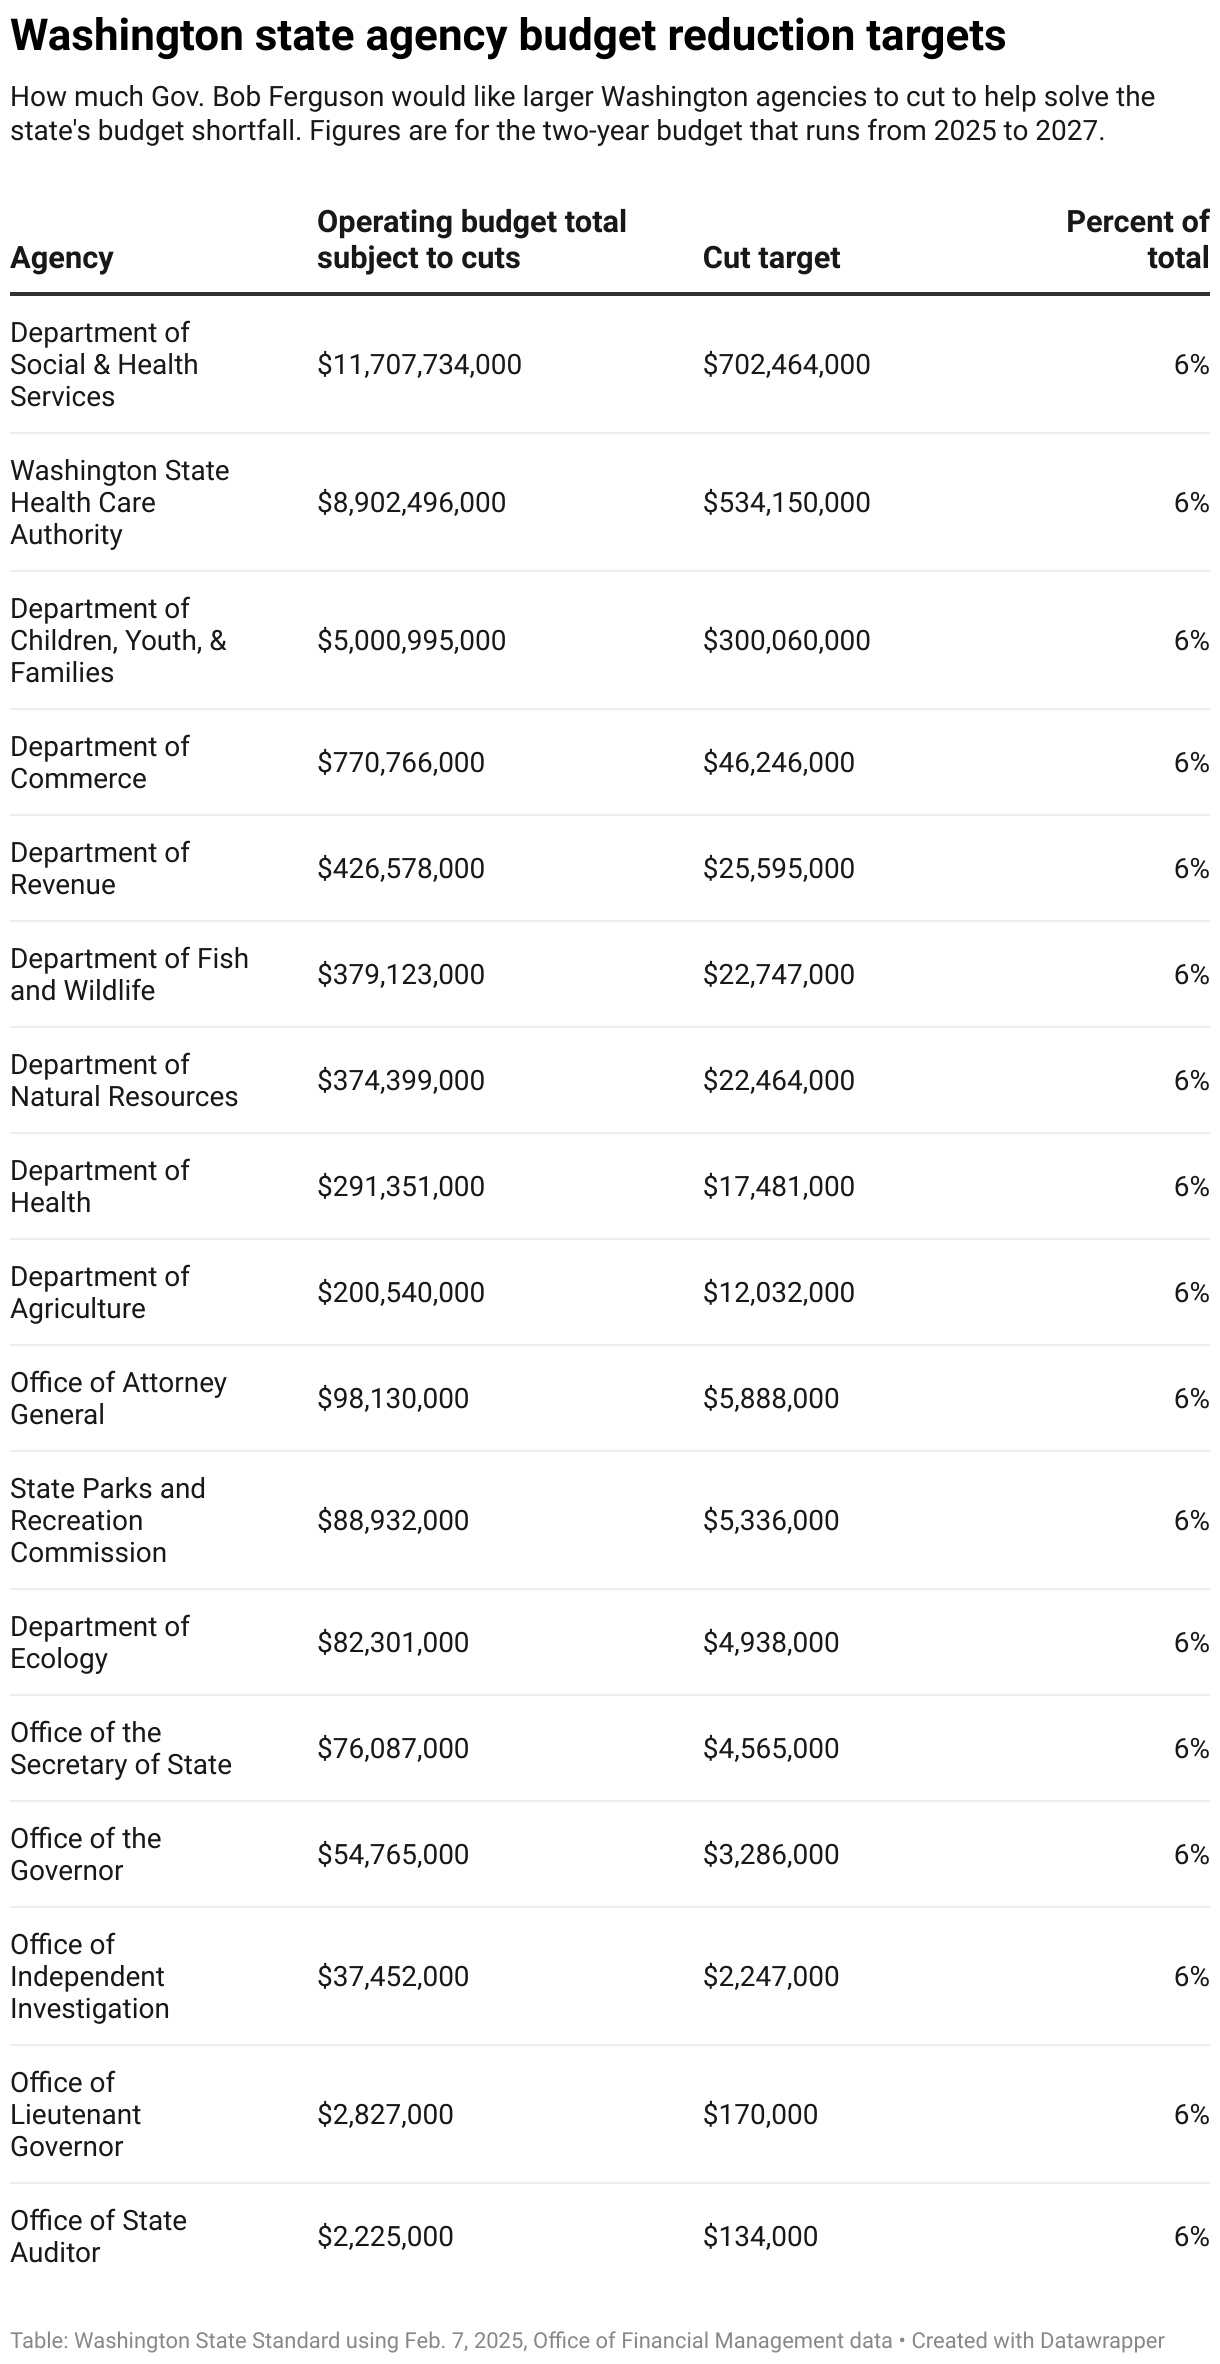Click the $291,351,000 operating budget cell
Image resolution: width=1220 pixels, height=2364 pixels.
(400, 1186)
